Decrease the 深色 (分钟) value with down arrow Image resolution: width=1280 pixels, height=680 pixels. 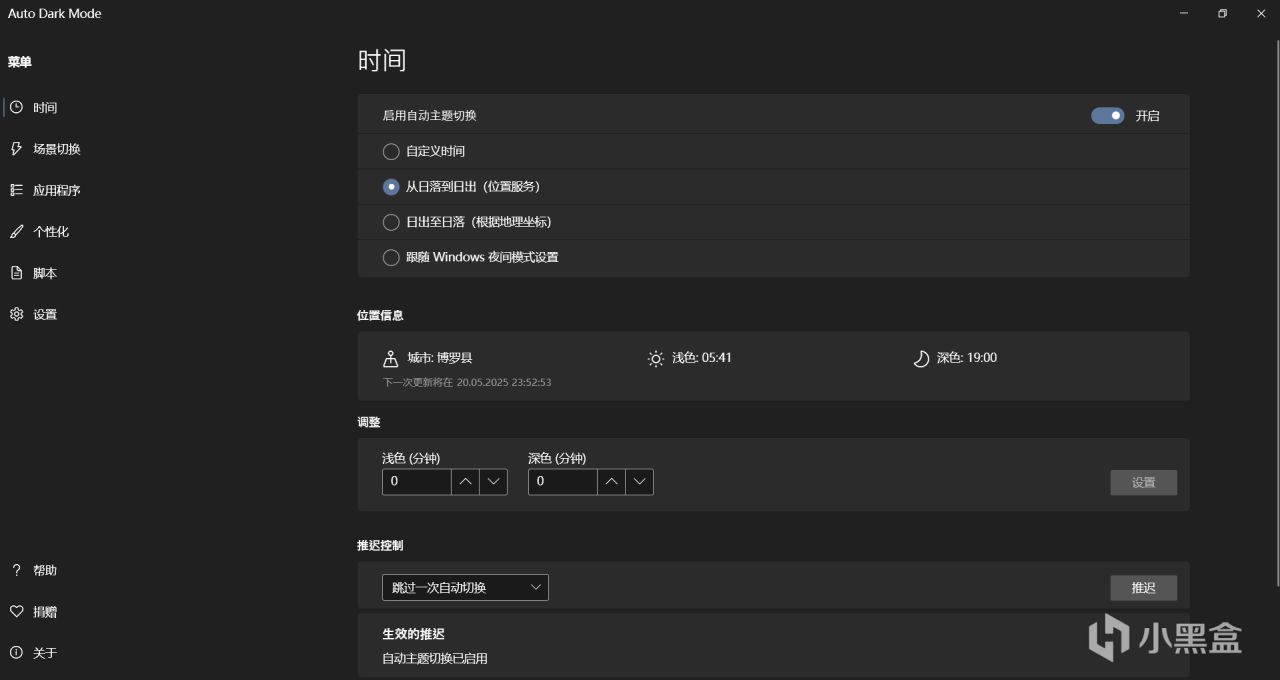(639, 482)
